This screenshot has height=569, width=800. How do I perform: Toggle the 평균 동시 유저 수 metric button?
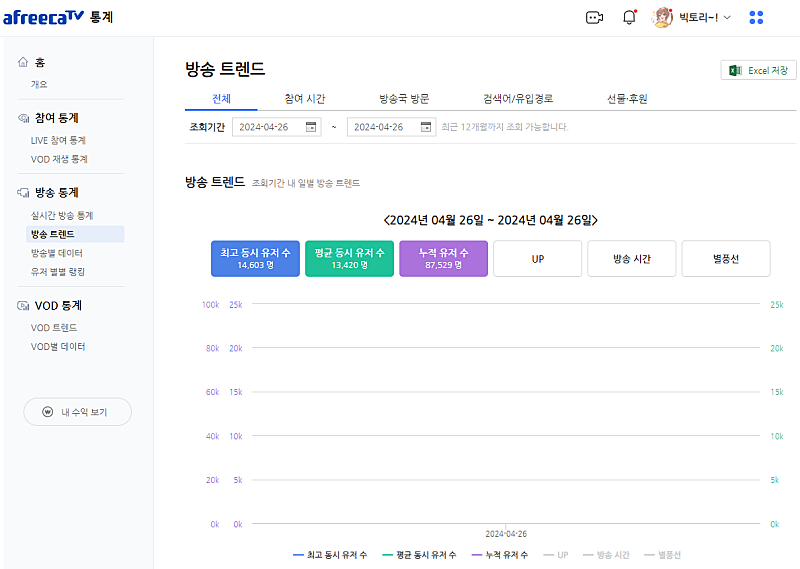[x=349, y=258]
